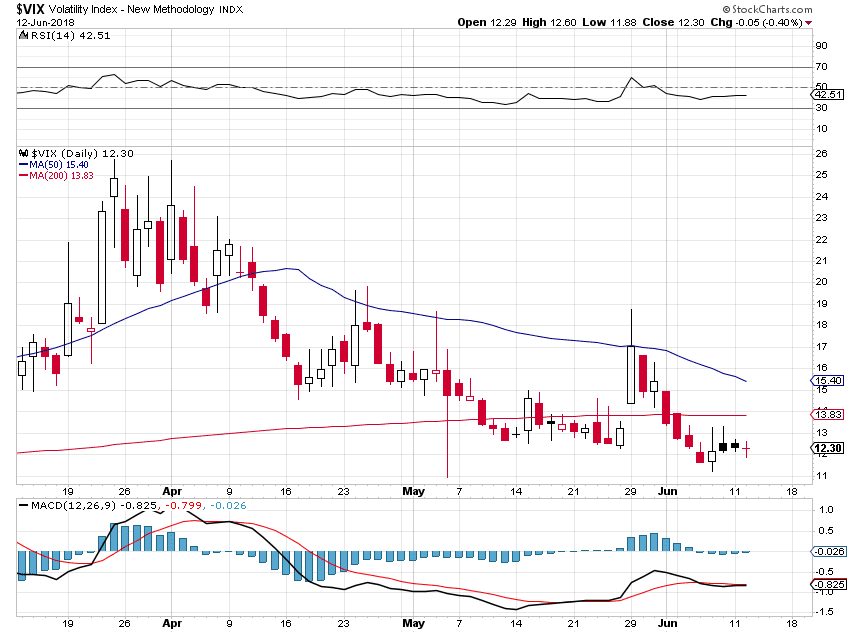Click the 1.0 MACD axis label

(826, 509)
